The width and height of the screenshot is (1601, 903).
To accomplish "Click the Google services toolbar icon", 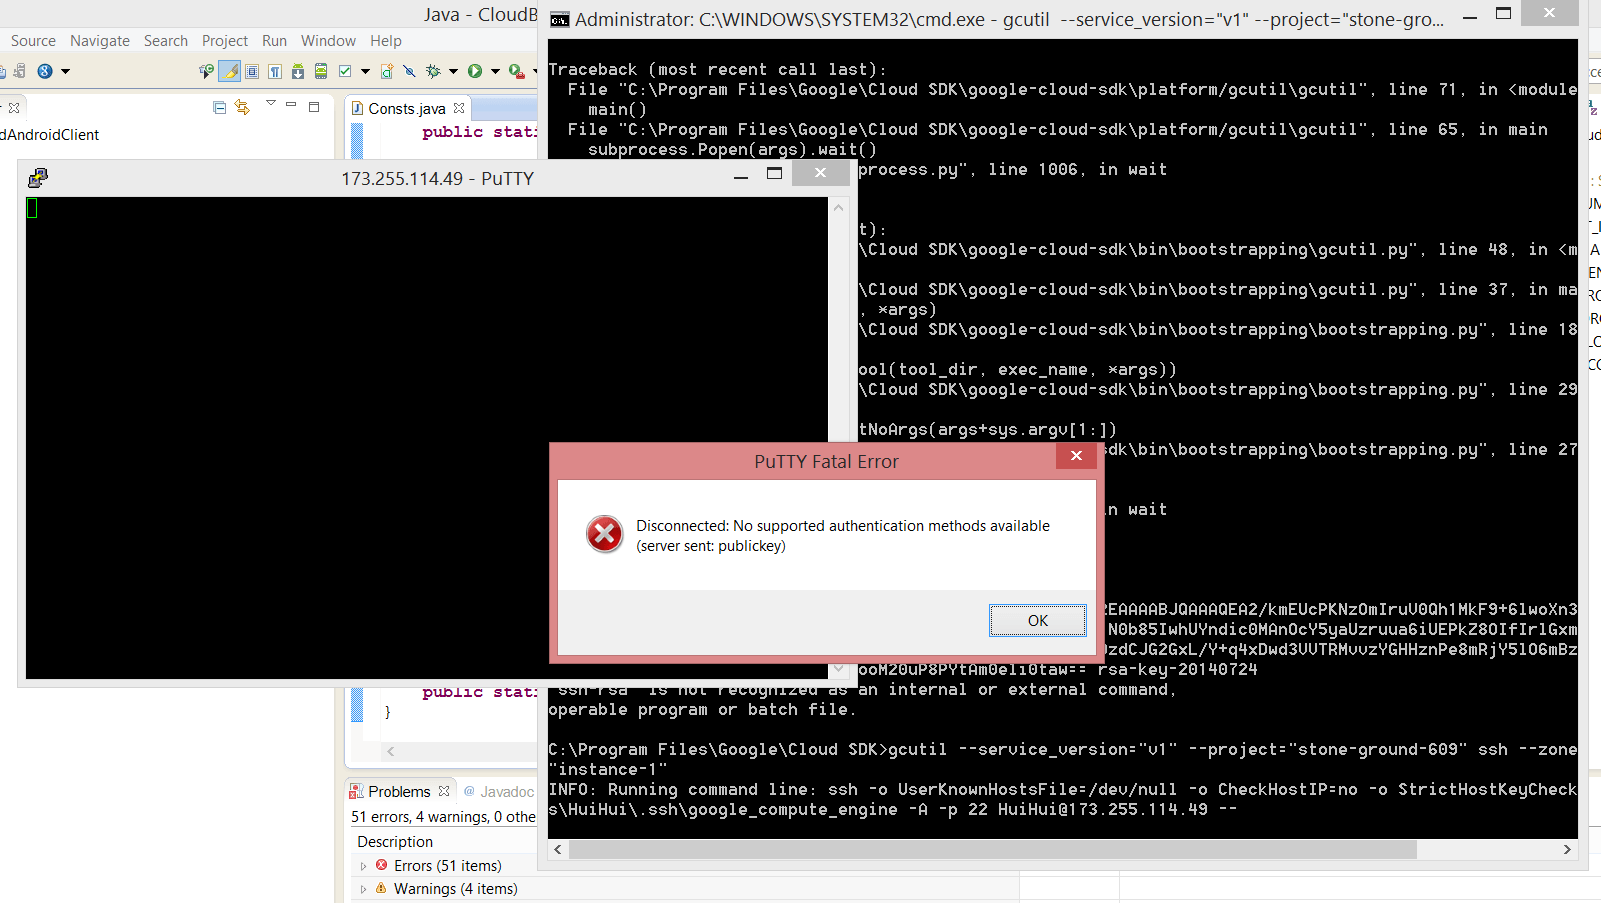I will pyautogui.click(x=45, y=71).
